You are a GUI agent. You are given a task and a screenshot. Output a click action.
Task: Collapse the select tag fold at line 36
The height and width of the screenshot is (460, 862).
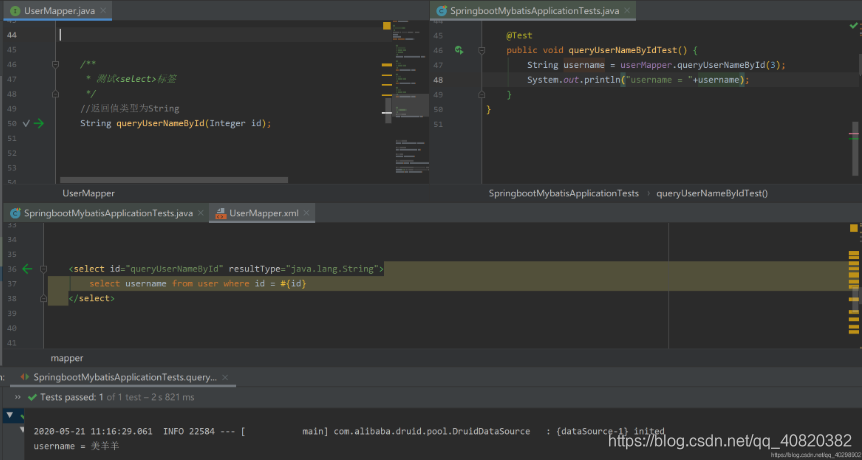coord(43,269)
